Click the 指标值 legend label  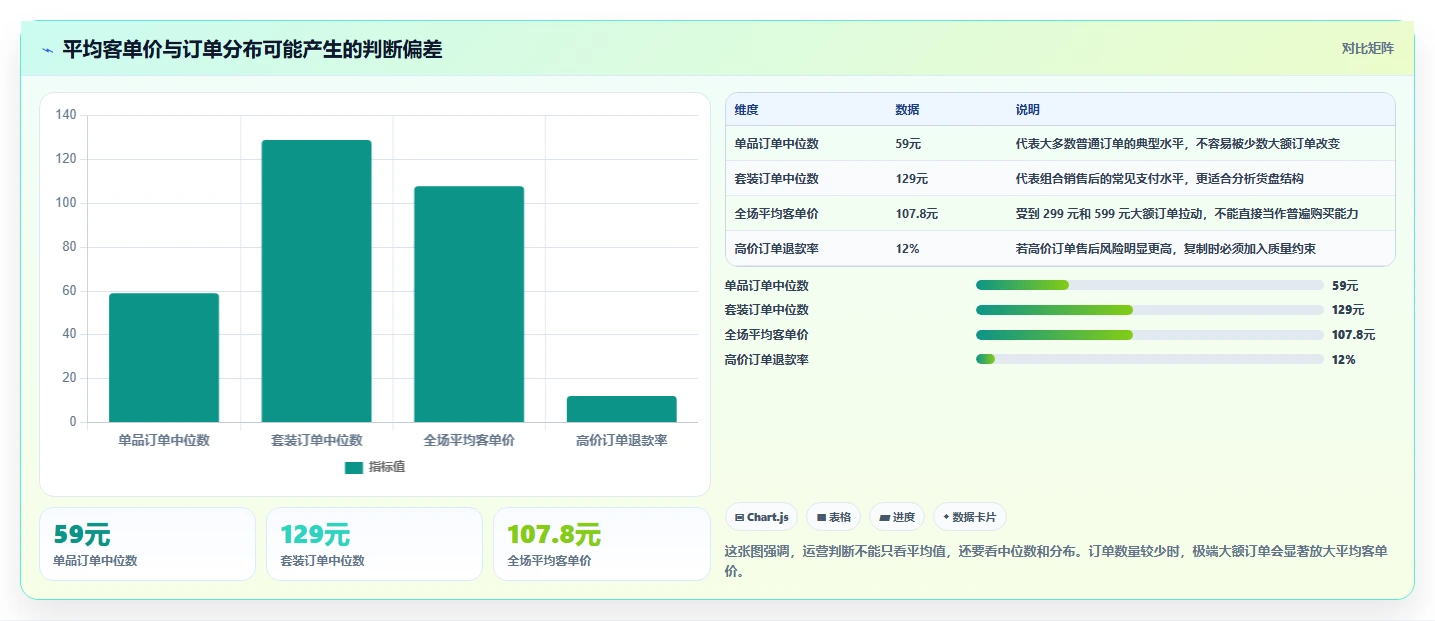click(387, 467)
